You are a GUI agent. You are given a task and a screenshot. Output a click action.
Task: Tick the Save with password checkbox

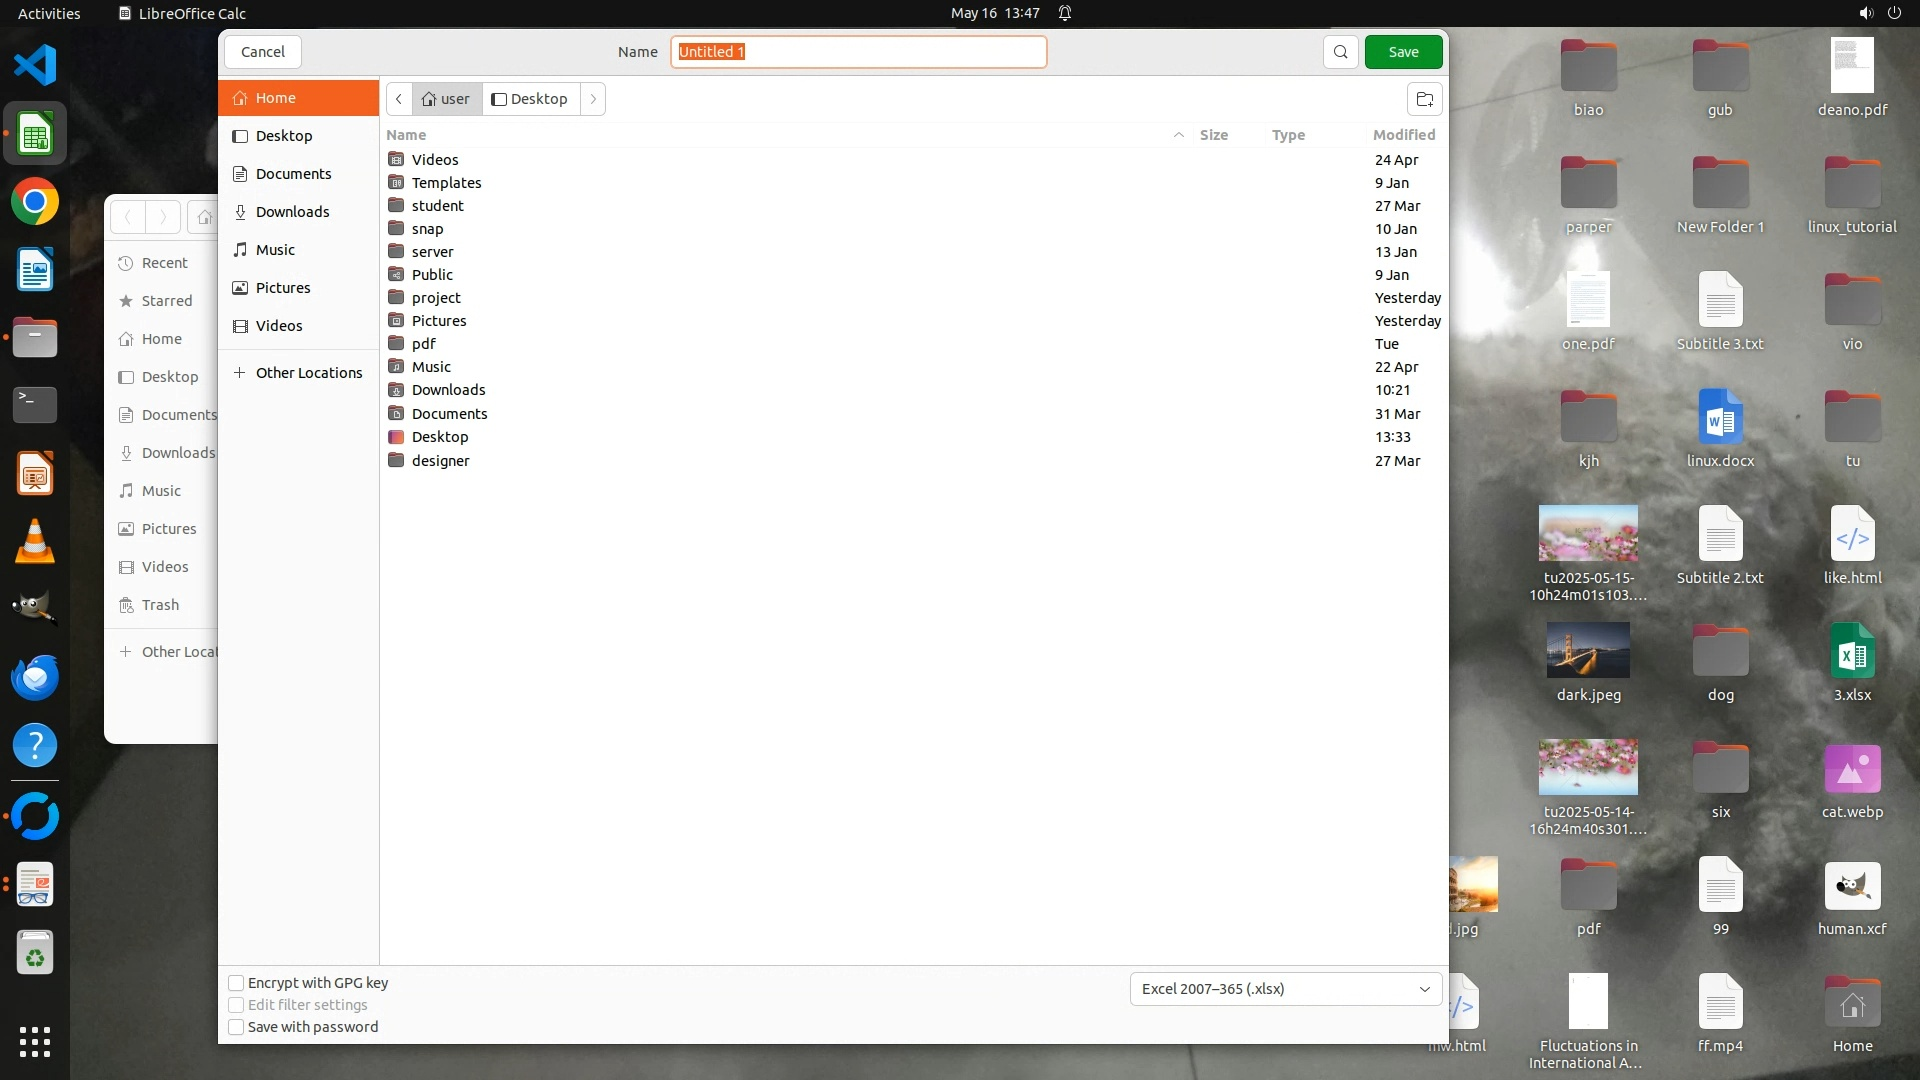click(x=237, y=1027)
